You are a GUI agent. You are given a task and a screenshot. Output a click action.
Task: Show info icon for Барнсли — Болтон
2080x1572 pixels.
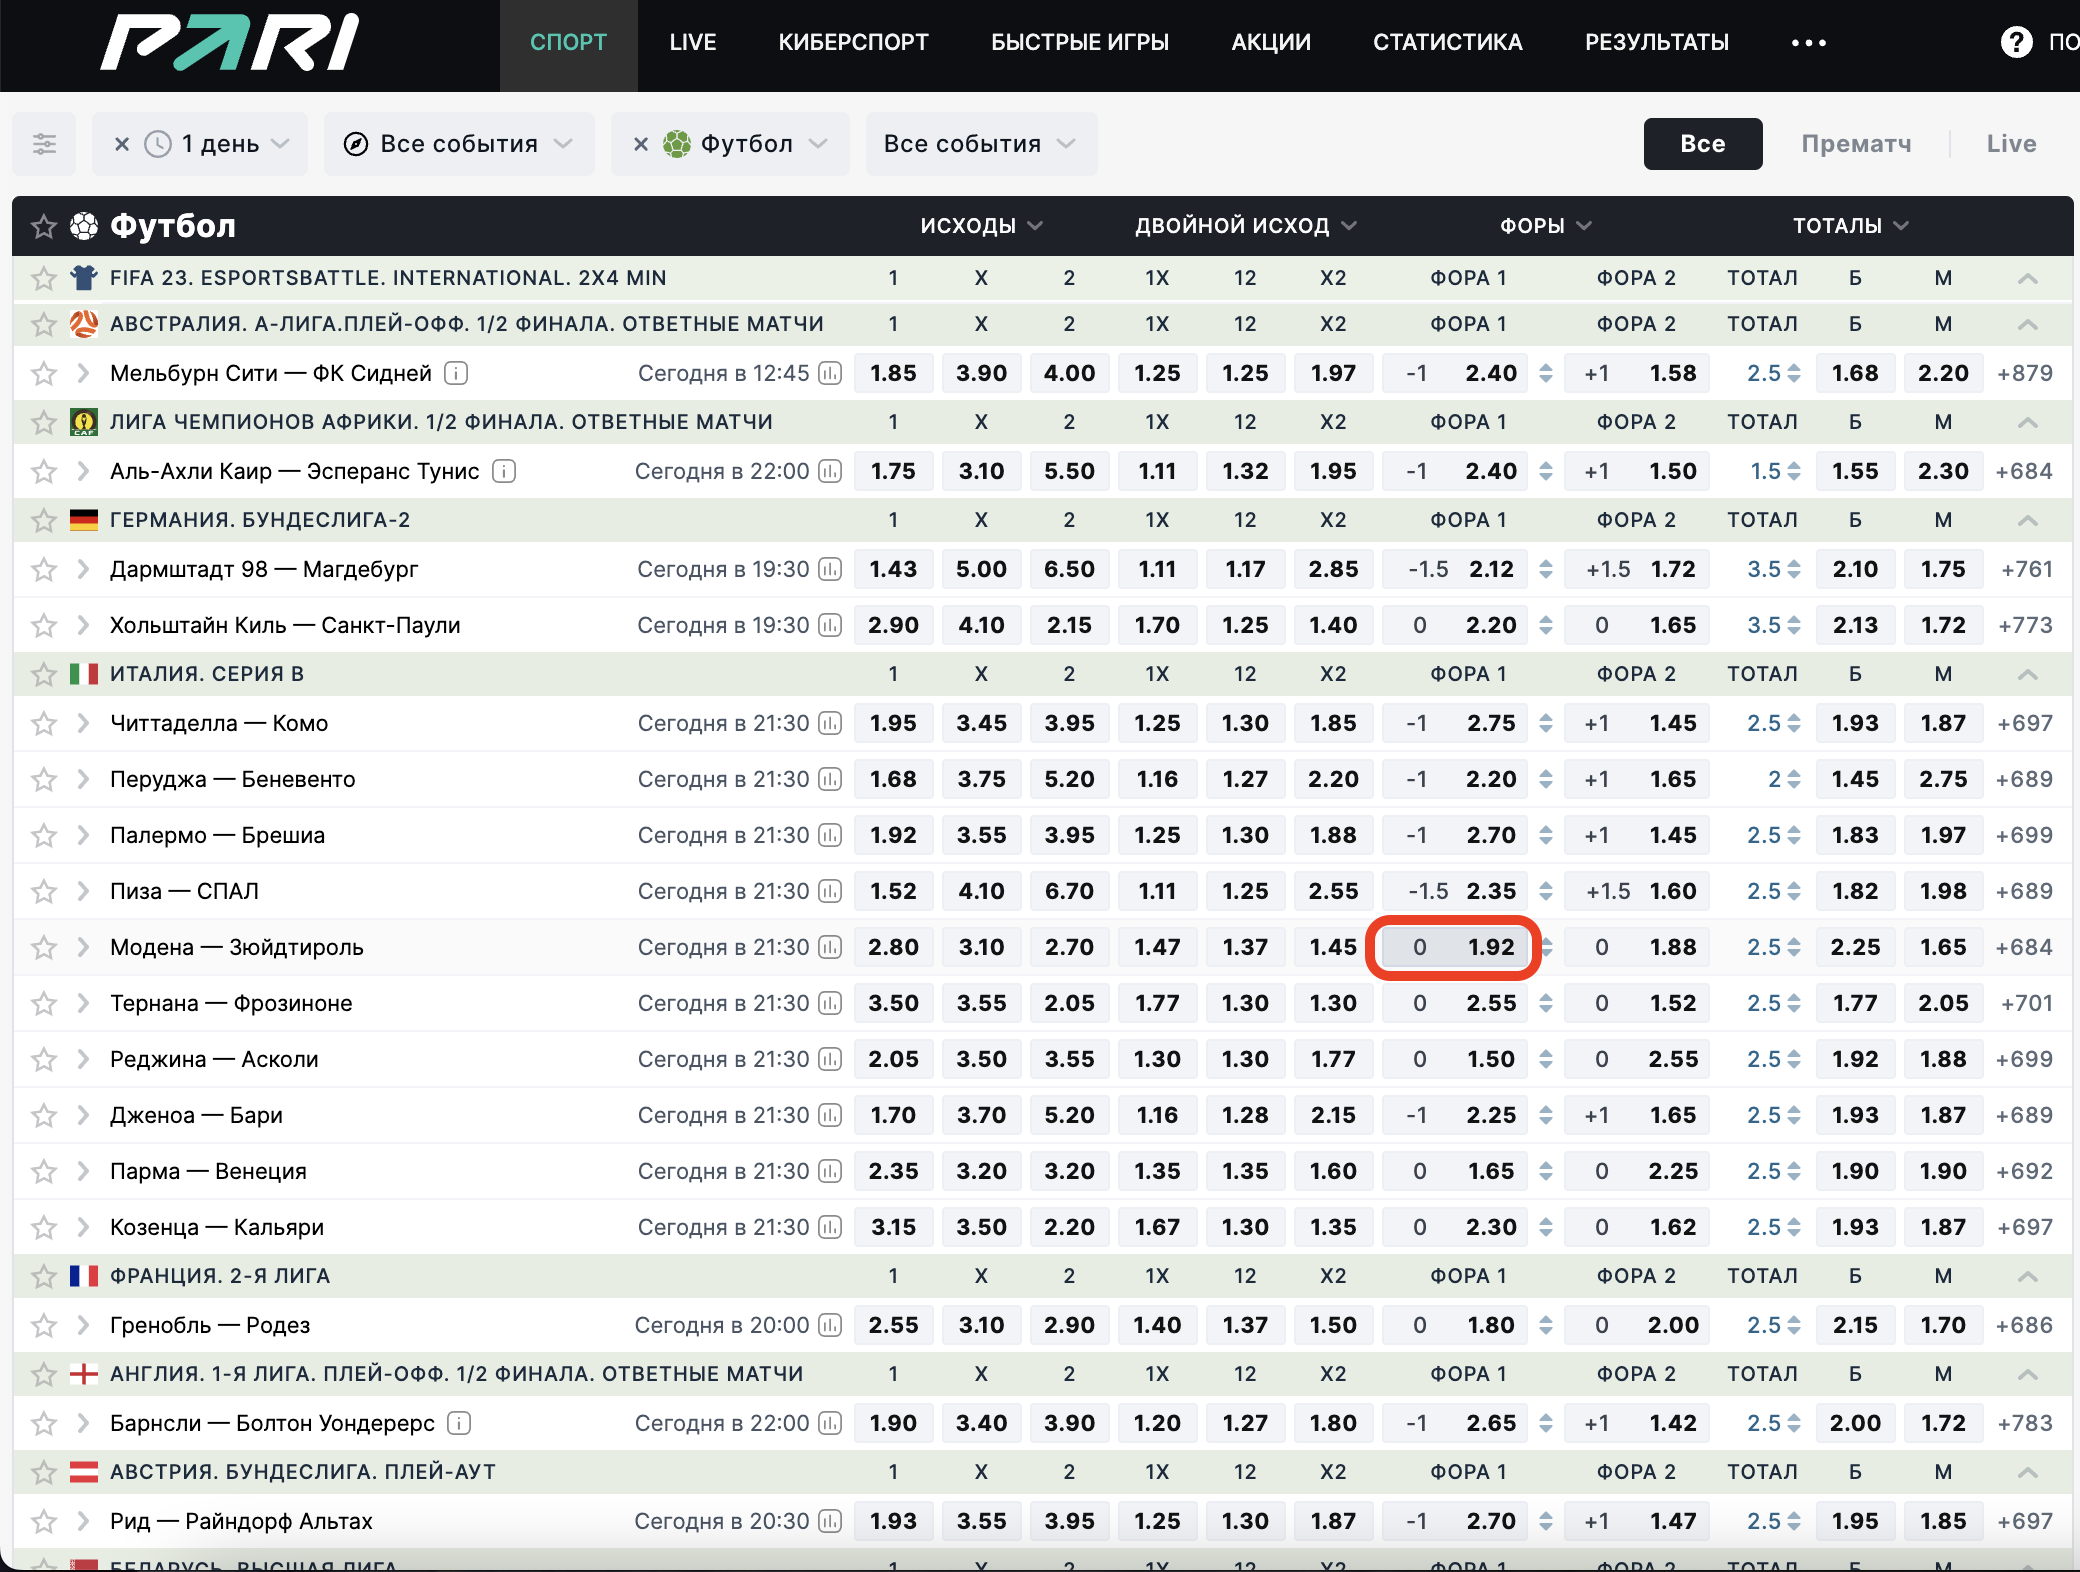459,1423
